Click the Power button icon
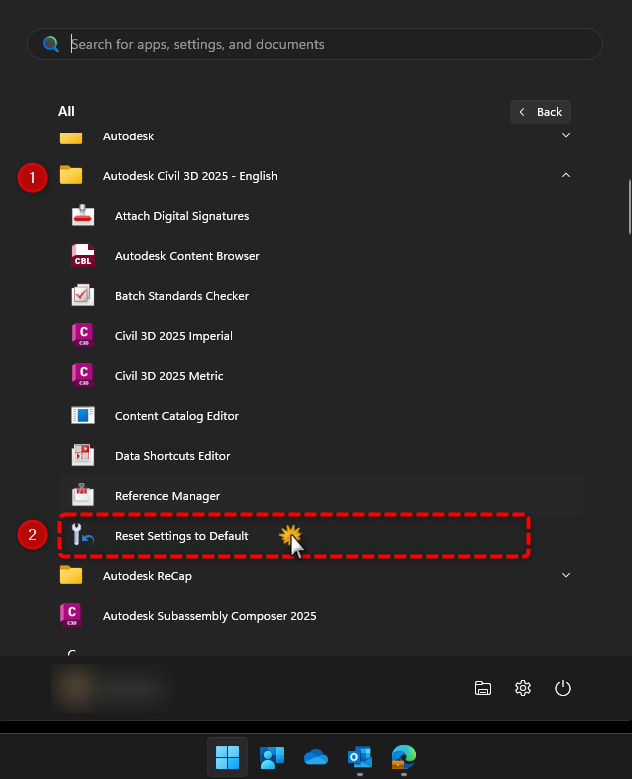The image size is (632, 779). (x=562, y=688)
